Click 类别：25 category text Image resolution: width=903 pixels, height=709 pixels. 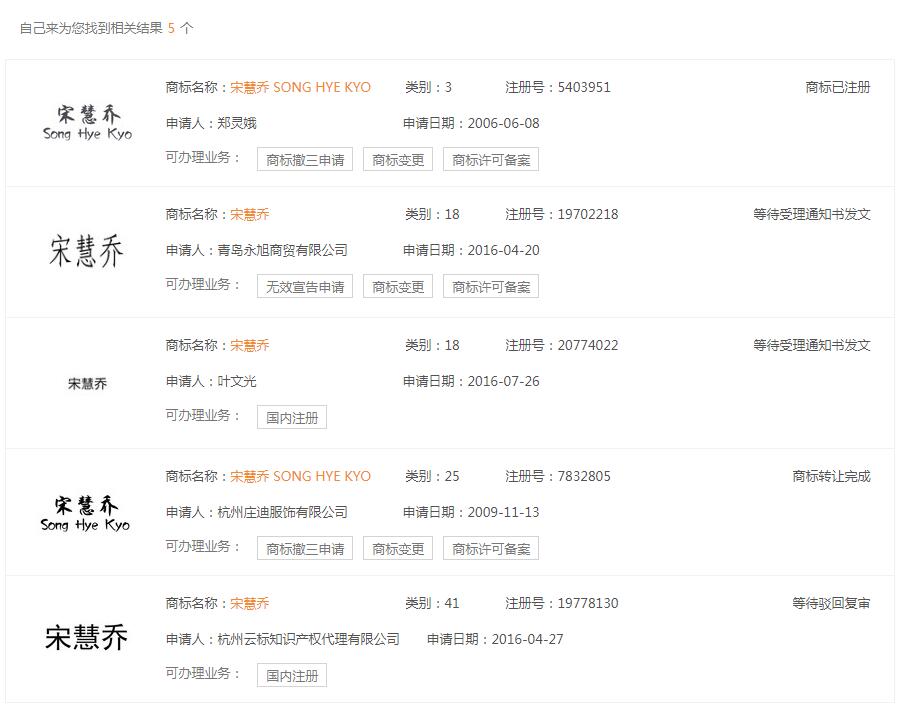432,476
